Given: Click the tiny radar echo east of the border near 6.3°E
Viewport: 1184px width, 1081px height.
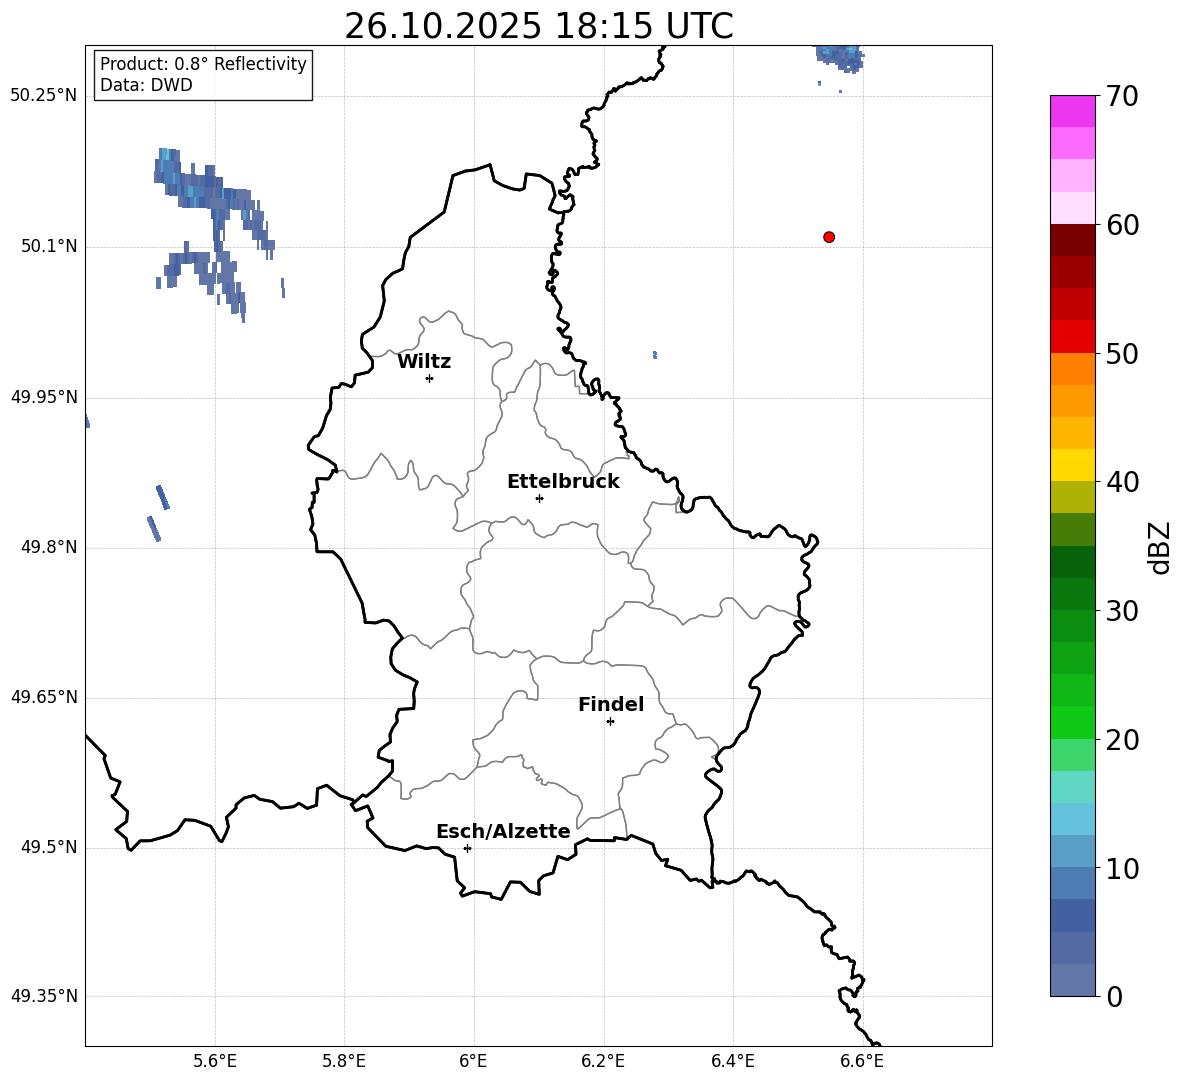Looking at the screenshot, I should click(x=655, y=355).
